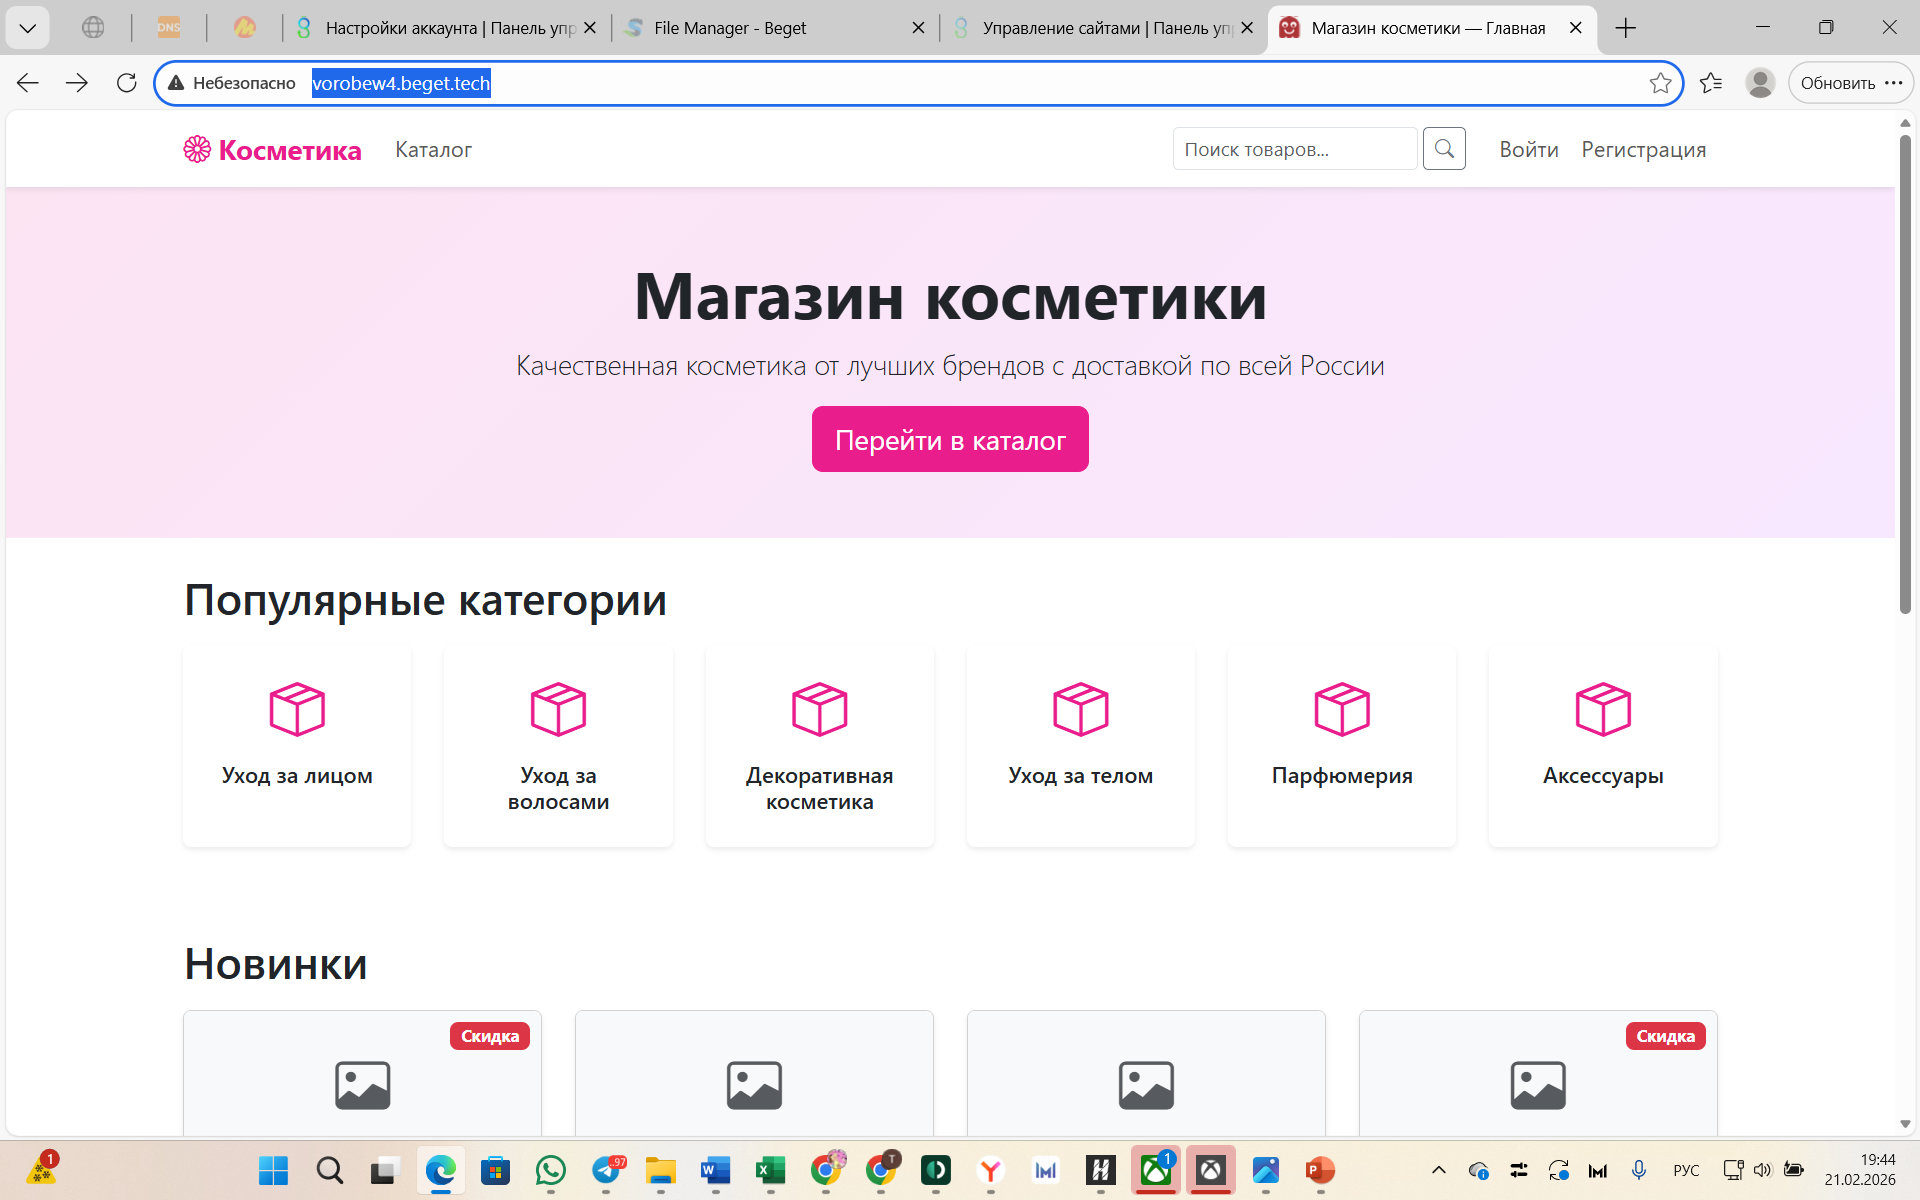Click the page reload icon
This screenshot has height=1200, width=1920.
[x=126, y=82]
